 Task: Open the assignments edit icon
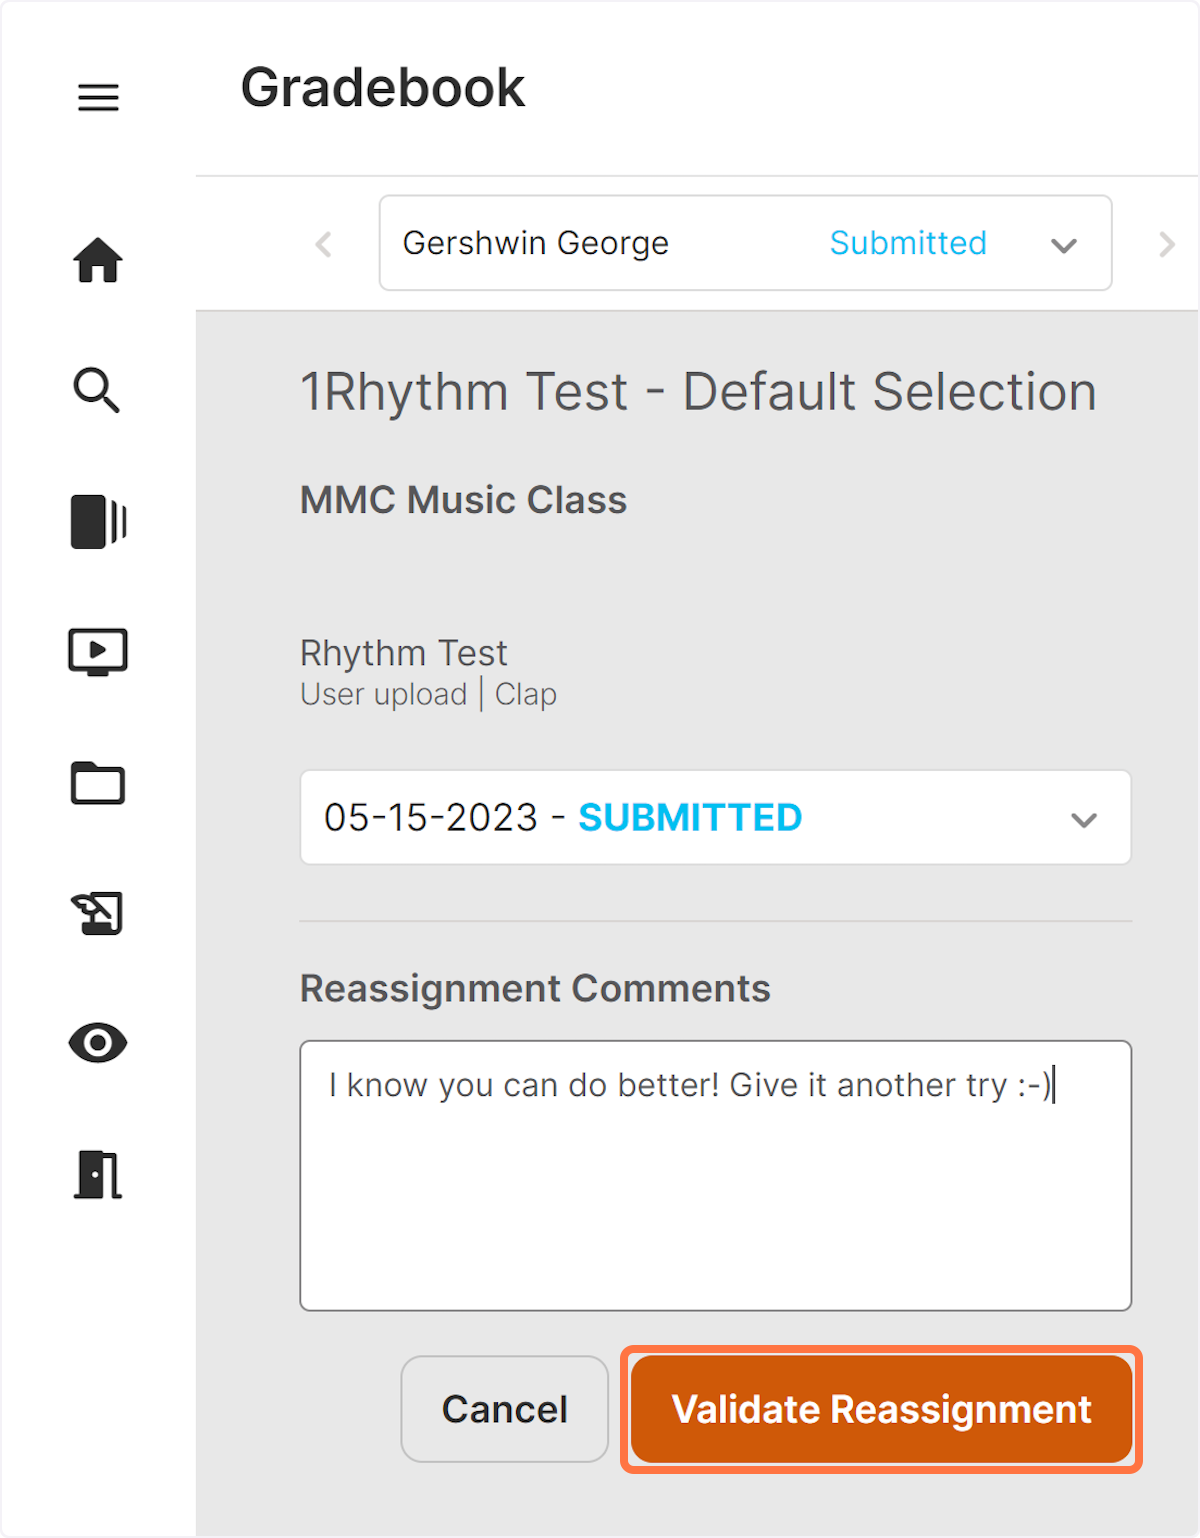98,913
